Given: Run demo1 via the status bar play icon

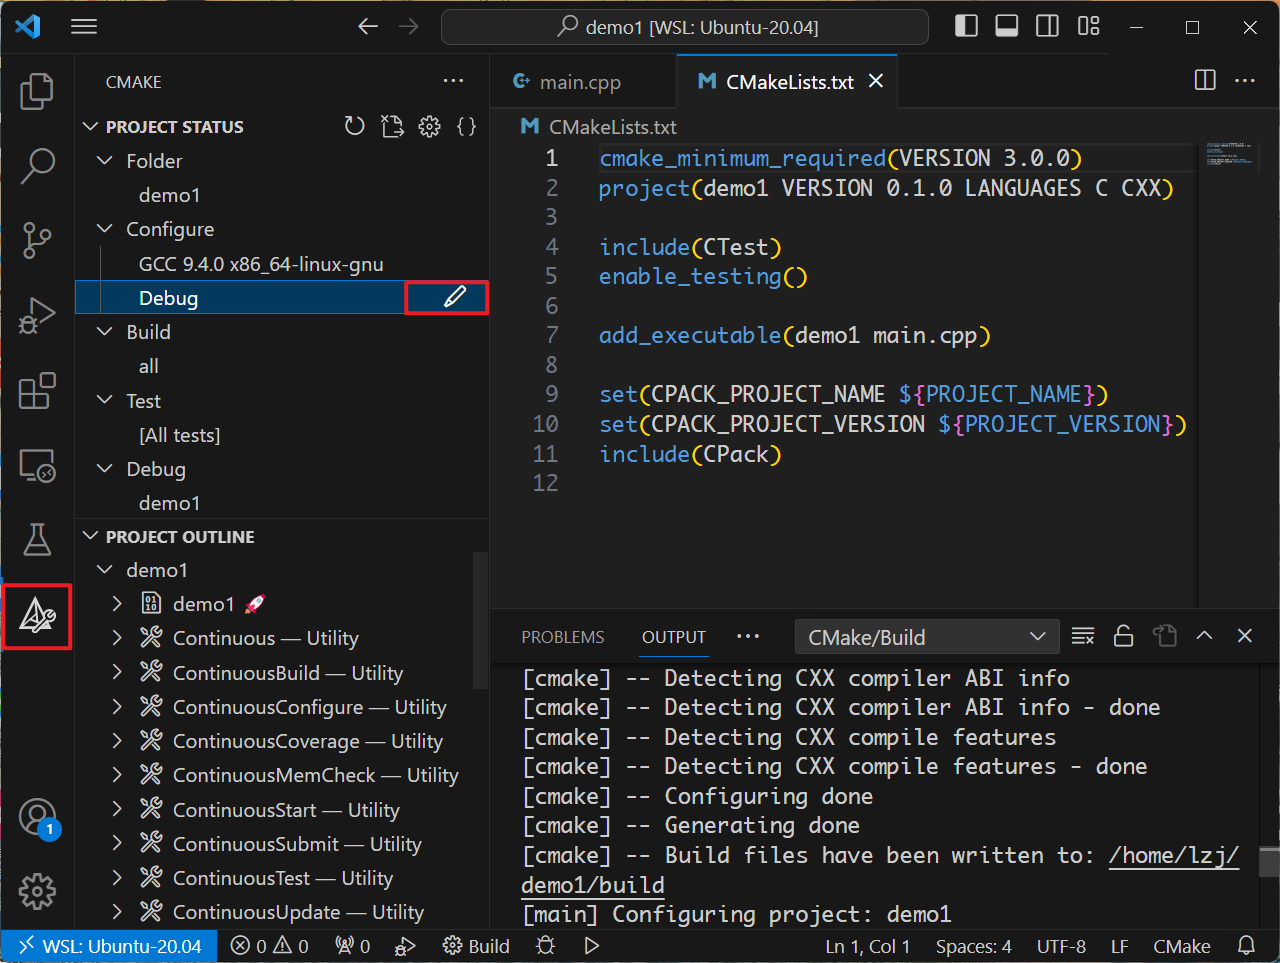Looking at the screenshot, I should click(591, 945).
